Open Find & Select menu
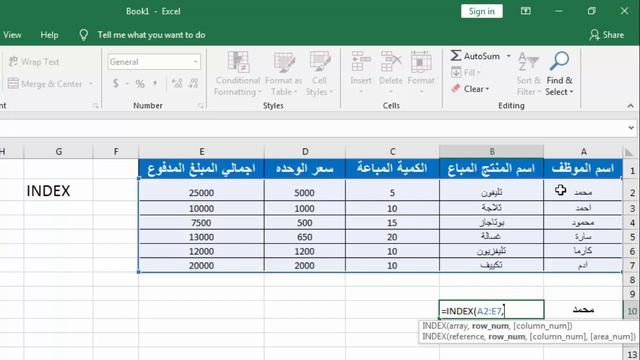 [x=559, y=74]
